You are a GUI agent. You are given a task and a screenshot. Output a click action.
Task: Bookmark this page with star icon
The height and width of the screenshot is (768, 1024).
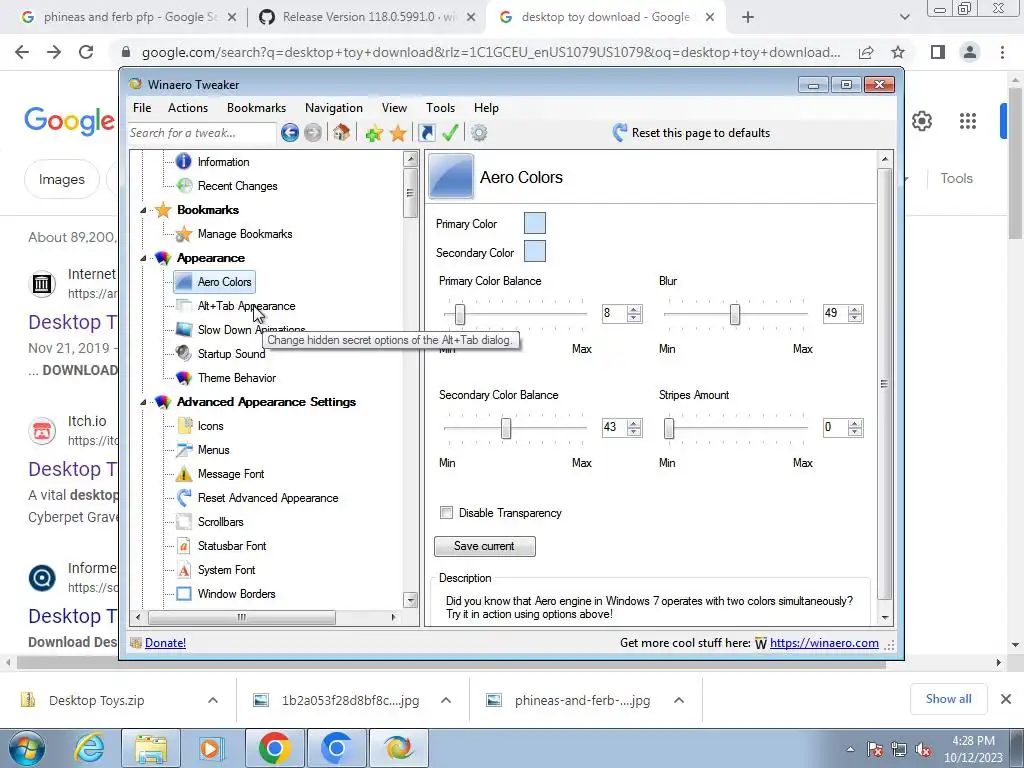tap(898, 52)
